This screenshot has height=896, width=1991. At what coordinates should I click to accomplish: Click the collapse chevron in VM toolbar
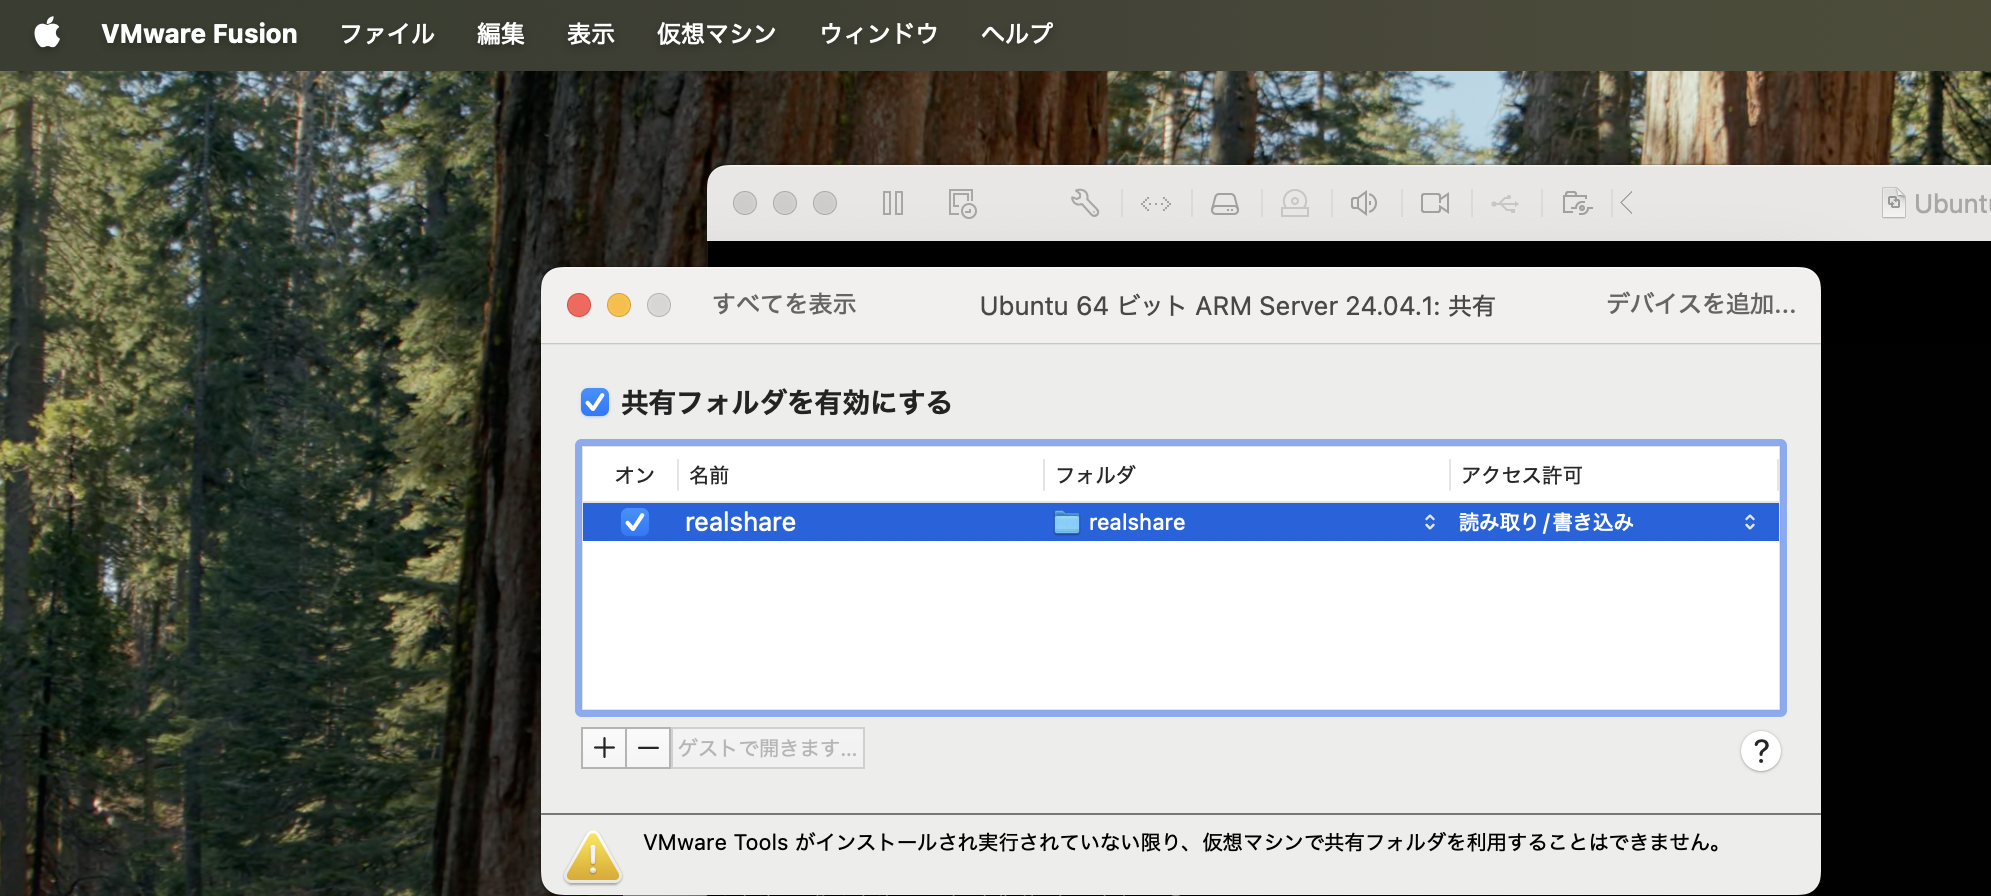click(1627, 204)
